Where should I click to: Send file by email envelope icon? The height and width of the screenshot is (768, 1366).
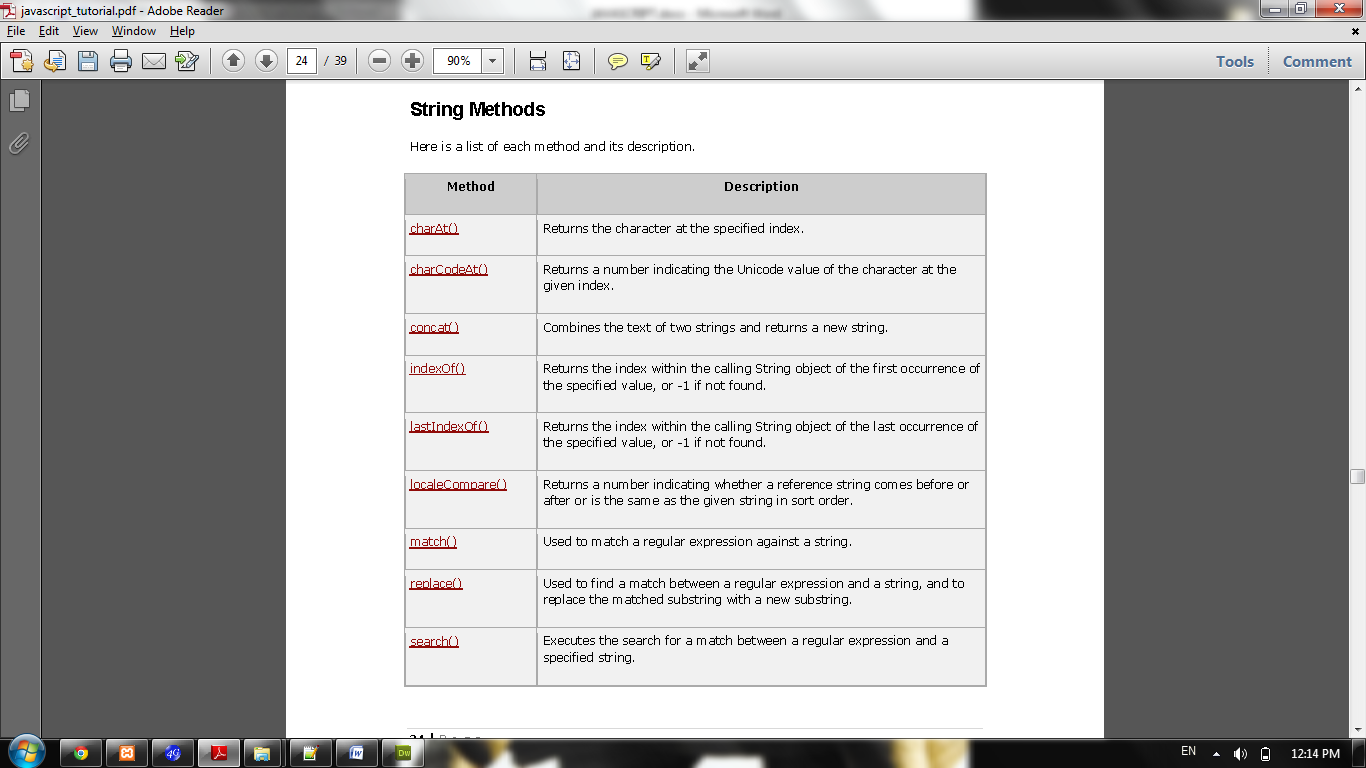click(x=154, y=61)
